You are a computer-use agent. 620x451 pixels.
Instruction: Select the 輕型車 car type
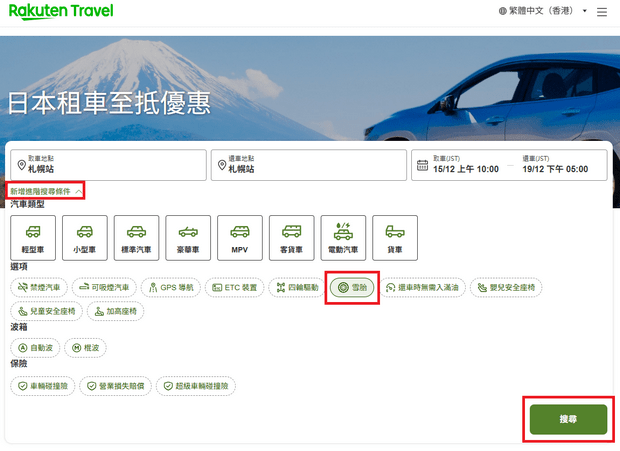pyautogui.click(x=33, y=238)
